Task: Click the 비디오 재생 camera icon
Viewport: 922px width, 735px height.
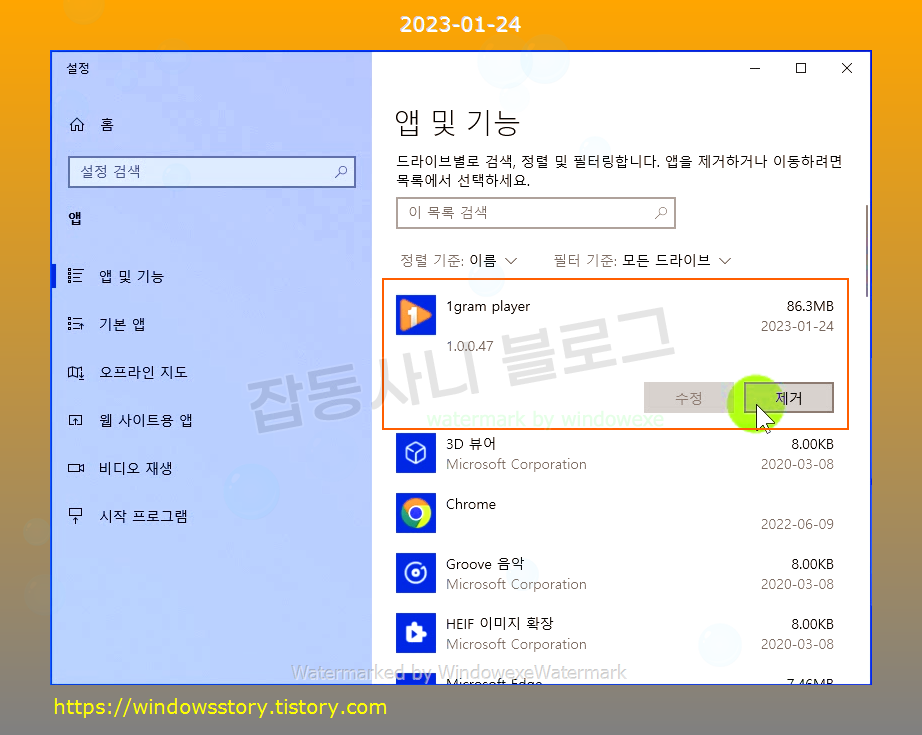Action: (x=76, y=468)
